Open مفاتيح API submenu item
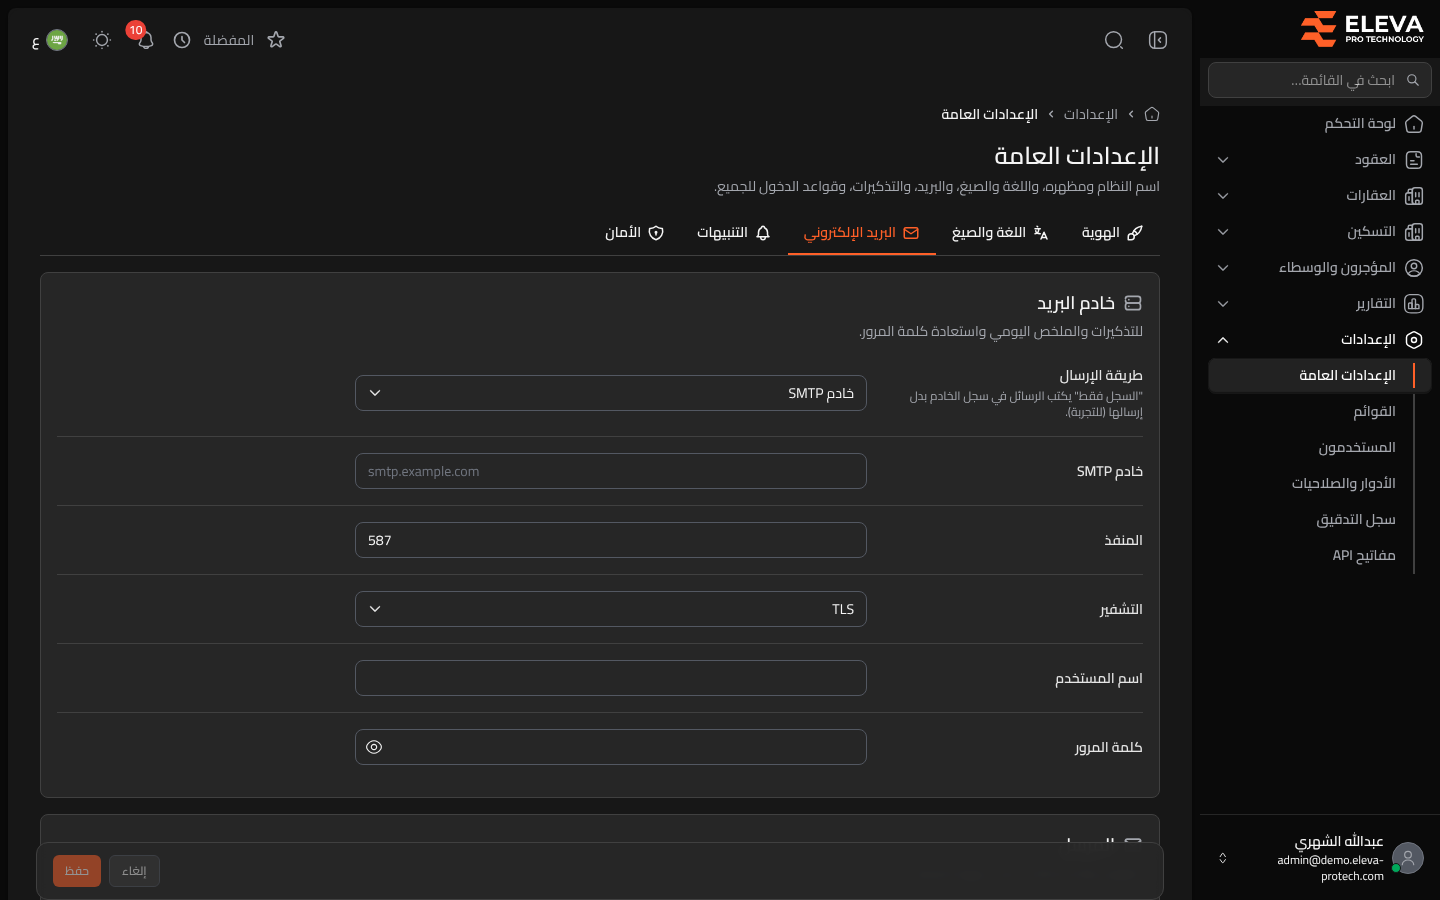Viewport: 1440px width, 900px height. (1364, 556)
